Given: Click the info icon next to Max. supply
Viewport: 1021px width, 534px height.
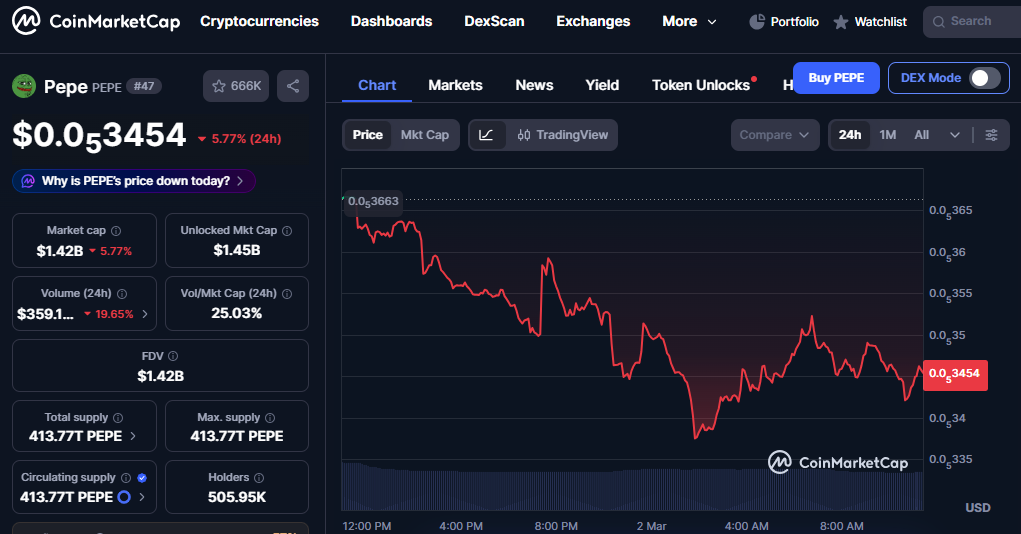Looking at the screenshot, I should point(270,417).
